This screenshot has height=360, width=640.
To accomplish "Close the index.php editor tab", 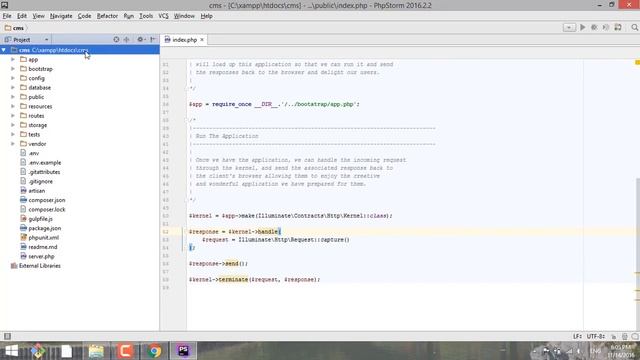I will (x=202, y=40).
